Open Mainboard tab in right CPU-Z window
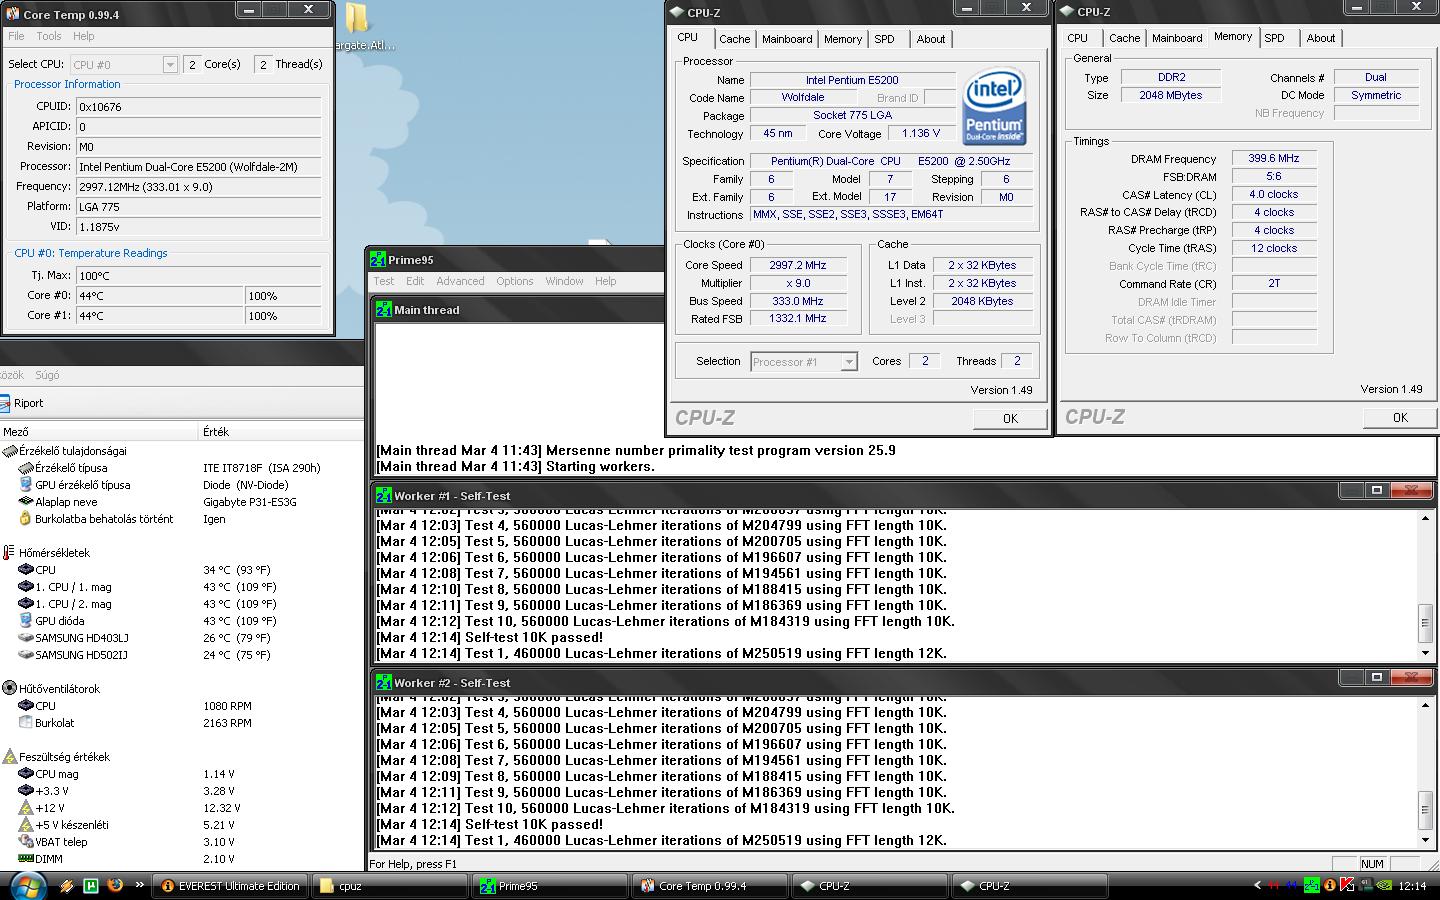The image size is (1440, 900). pyautogui.click(x=1177, y=38)
